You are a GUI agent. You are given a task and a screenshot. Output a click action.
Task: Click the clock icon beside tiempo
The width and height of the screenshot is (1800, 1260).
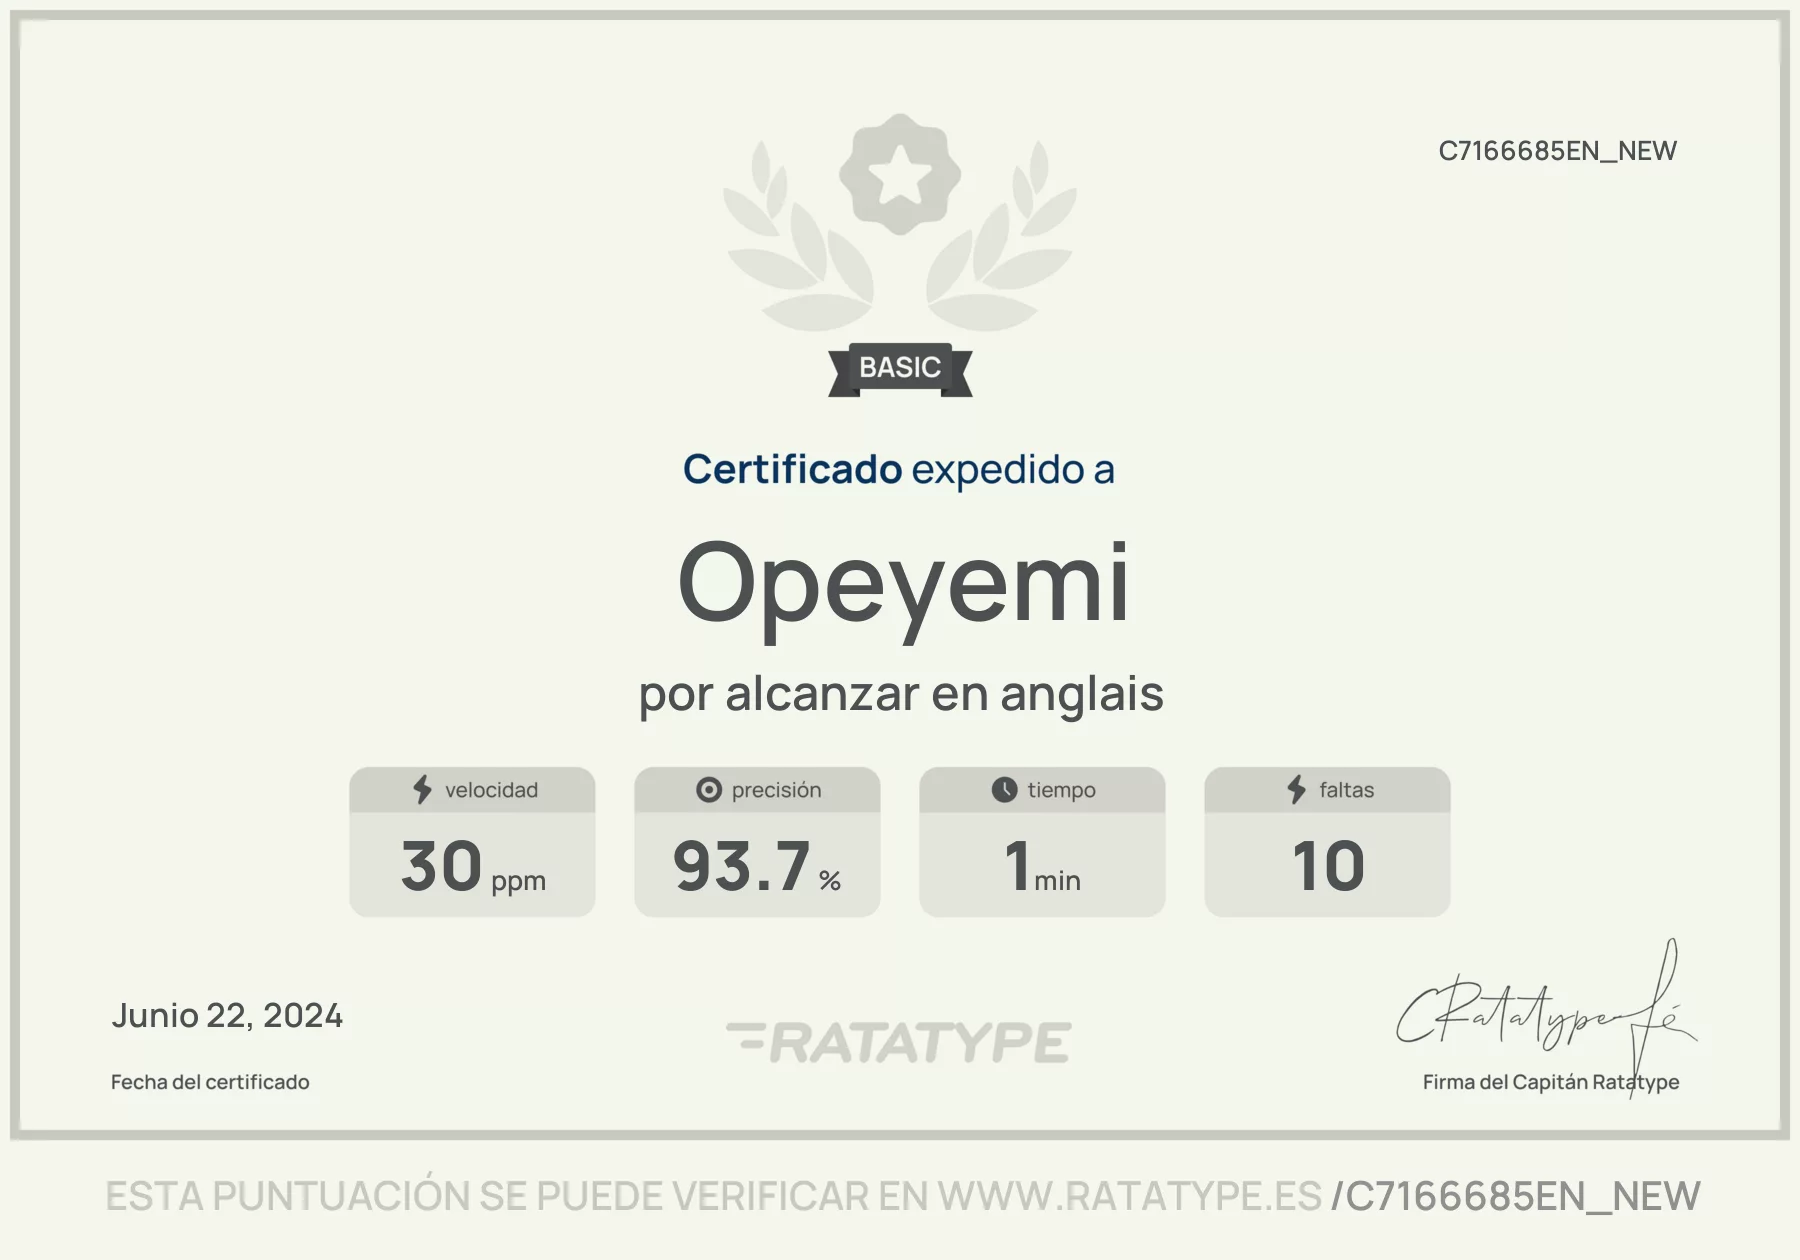tap(1004, 790)
